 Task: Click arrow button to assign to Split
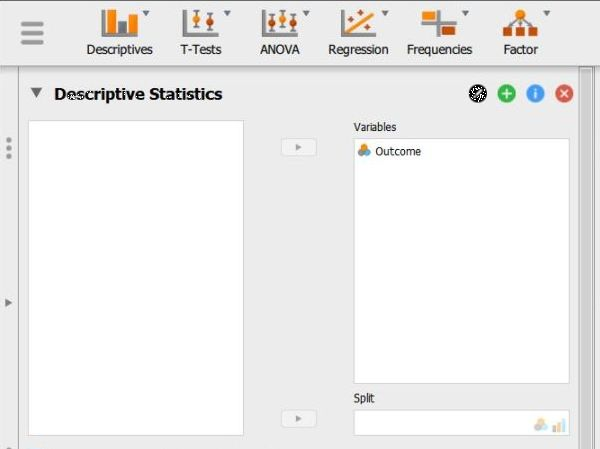tap(298, 418)
